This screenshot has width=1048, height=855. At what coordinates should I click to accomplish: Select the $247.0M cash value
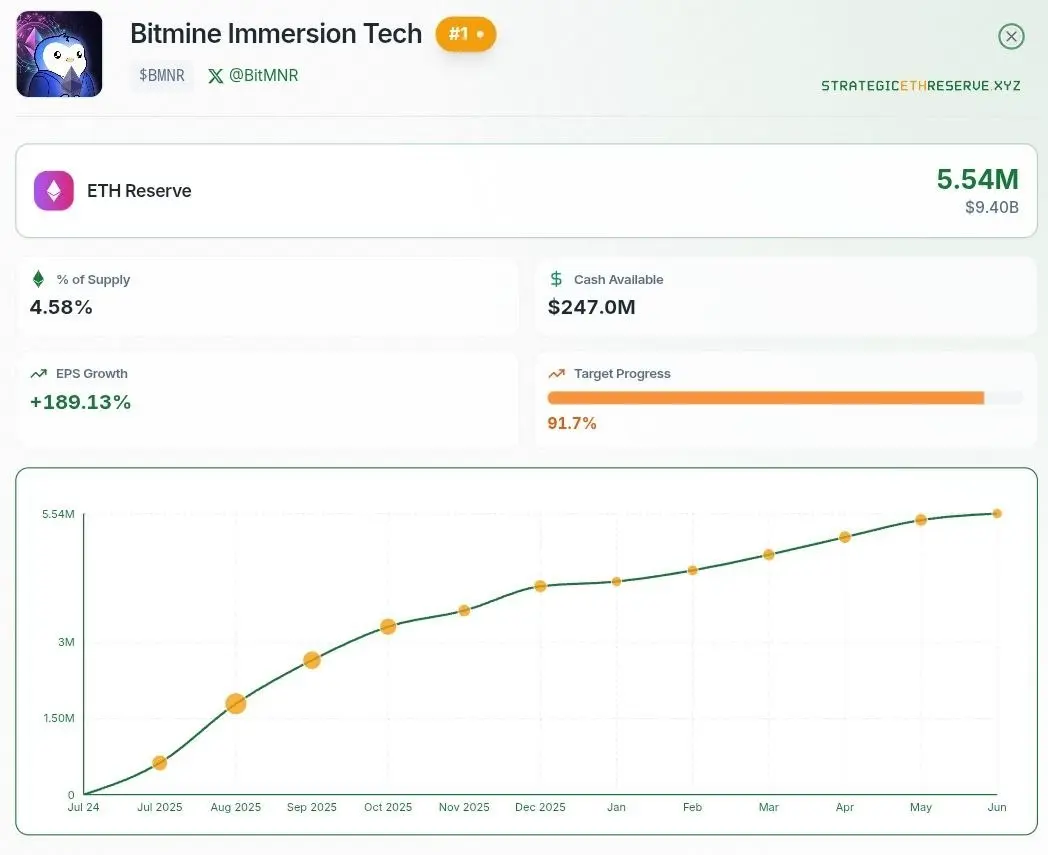(592, 308)
